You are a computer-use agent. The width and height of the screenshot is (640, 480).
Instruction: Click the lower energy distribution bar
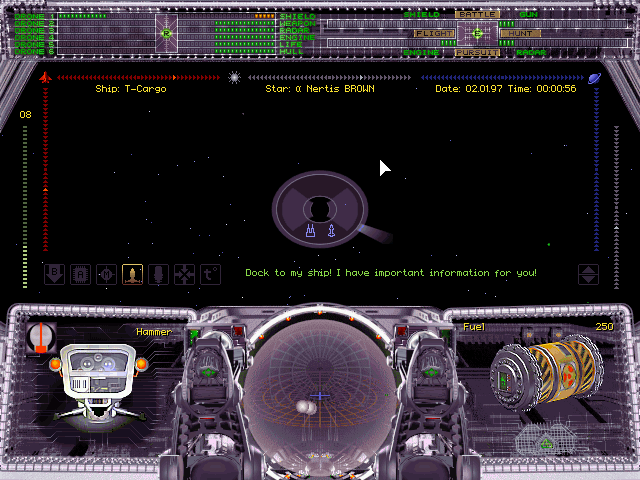click(477, 43)
